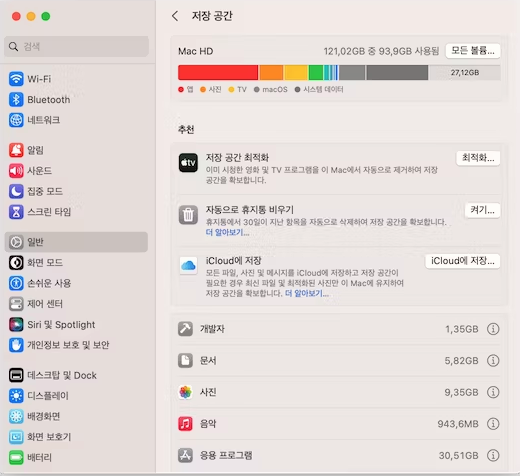Viewport: 520px width, 476px height.
Task: Open 손쉬운 사용 accessibility icon
Action: [16, 283]
